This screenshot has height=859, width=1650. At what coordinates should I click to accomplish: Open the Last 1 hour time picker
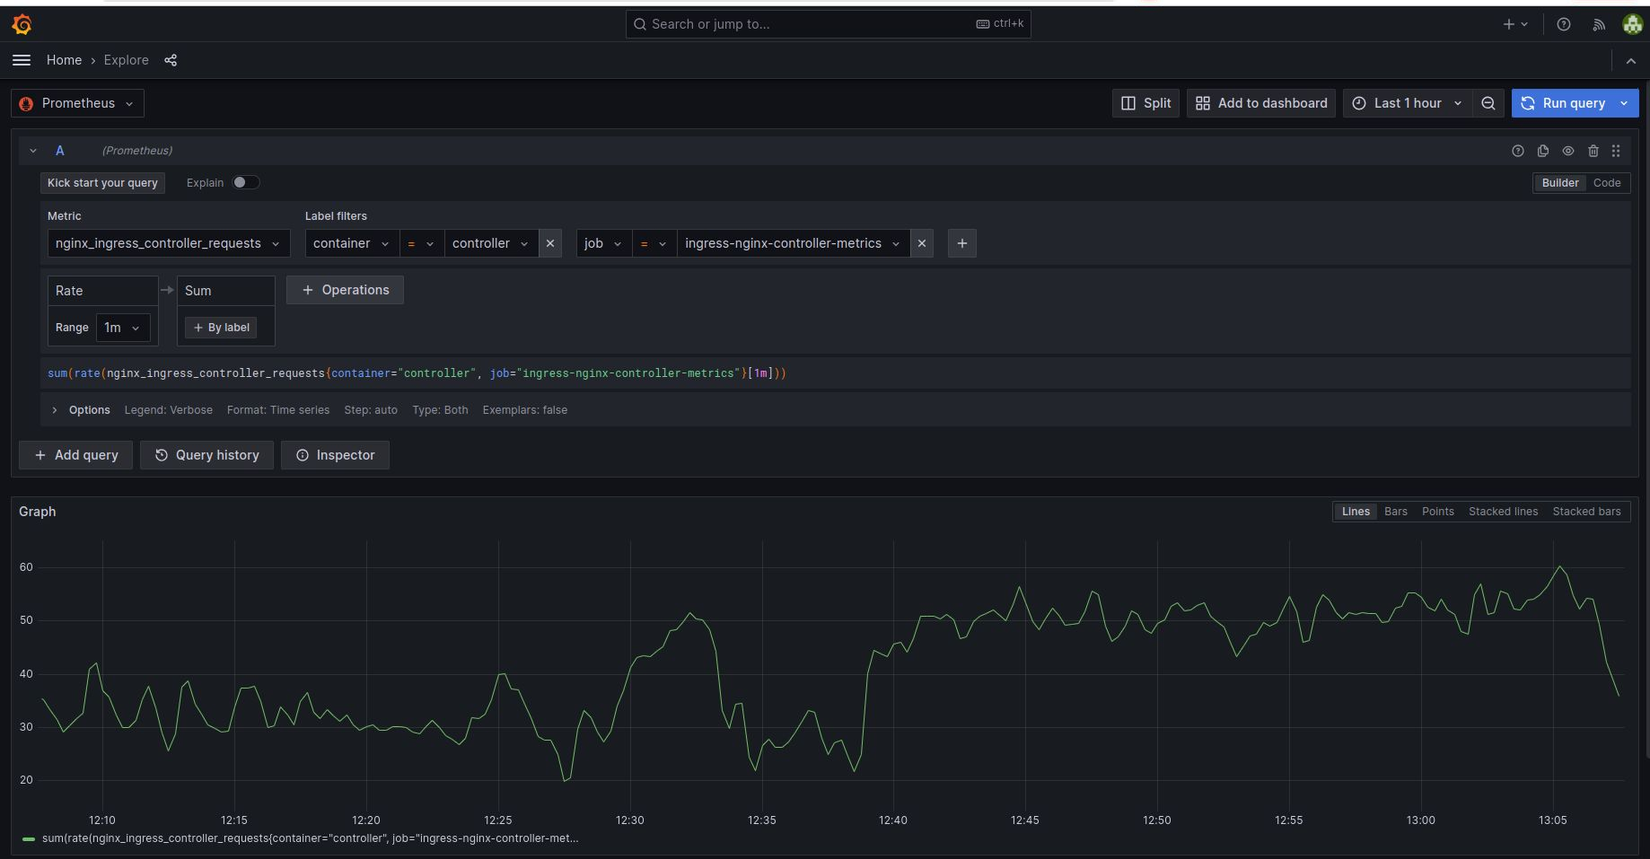pyautogui.click(x=1407, y=103)
